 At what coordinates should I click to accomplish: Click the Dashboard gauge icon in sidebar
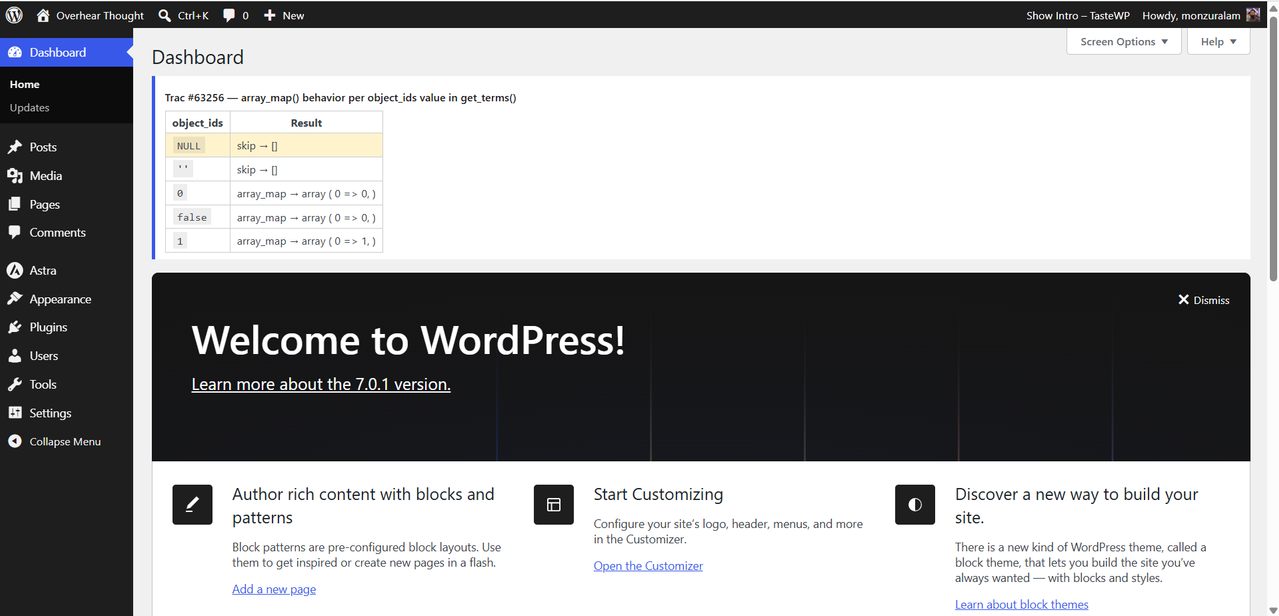click(14, 52)
